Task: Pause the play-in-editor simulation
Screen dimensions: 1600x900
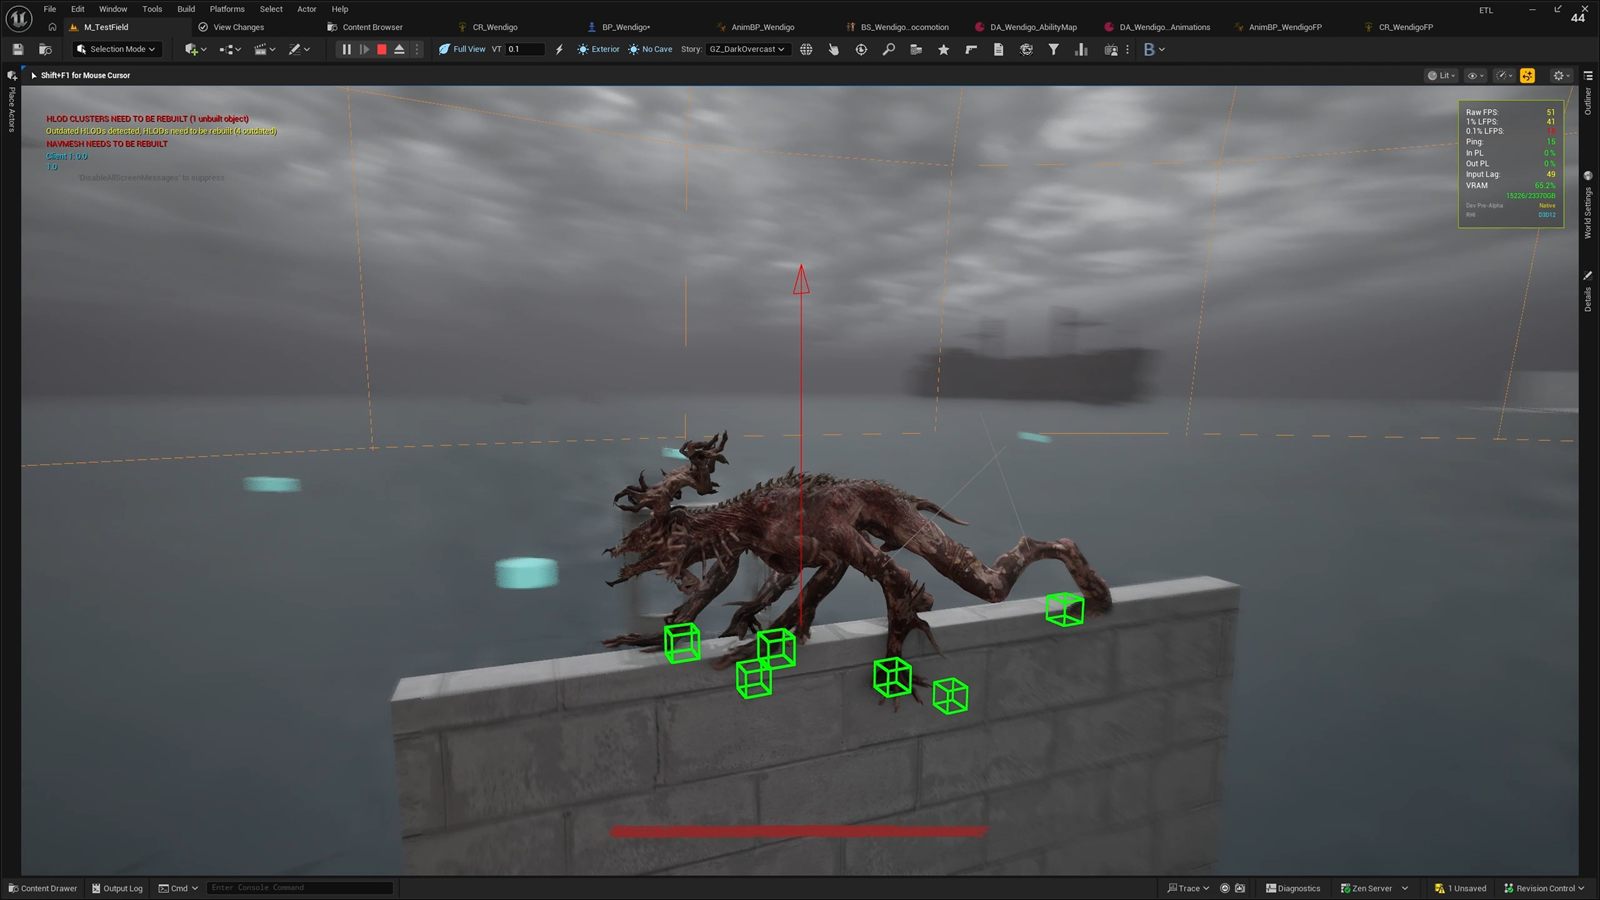Action: (346, 49)
